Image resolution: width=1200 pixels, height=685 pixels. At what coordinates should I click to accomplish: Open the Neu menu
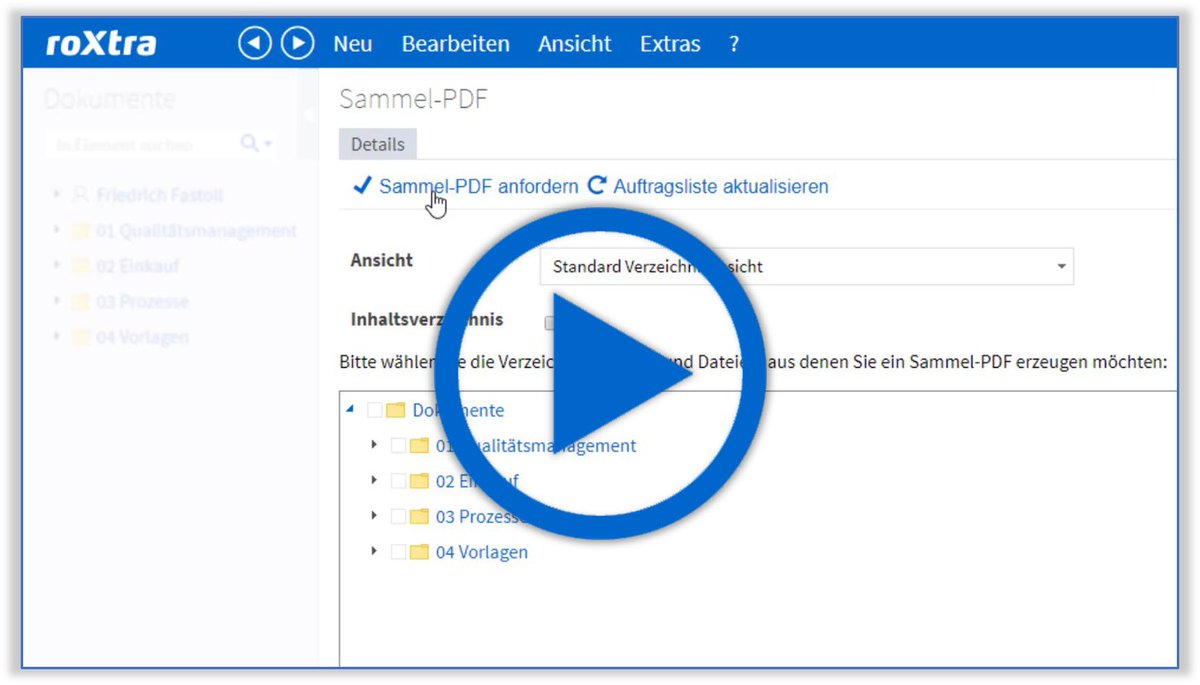[353, 44]
